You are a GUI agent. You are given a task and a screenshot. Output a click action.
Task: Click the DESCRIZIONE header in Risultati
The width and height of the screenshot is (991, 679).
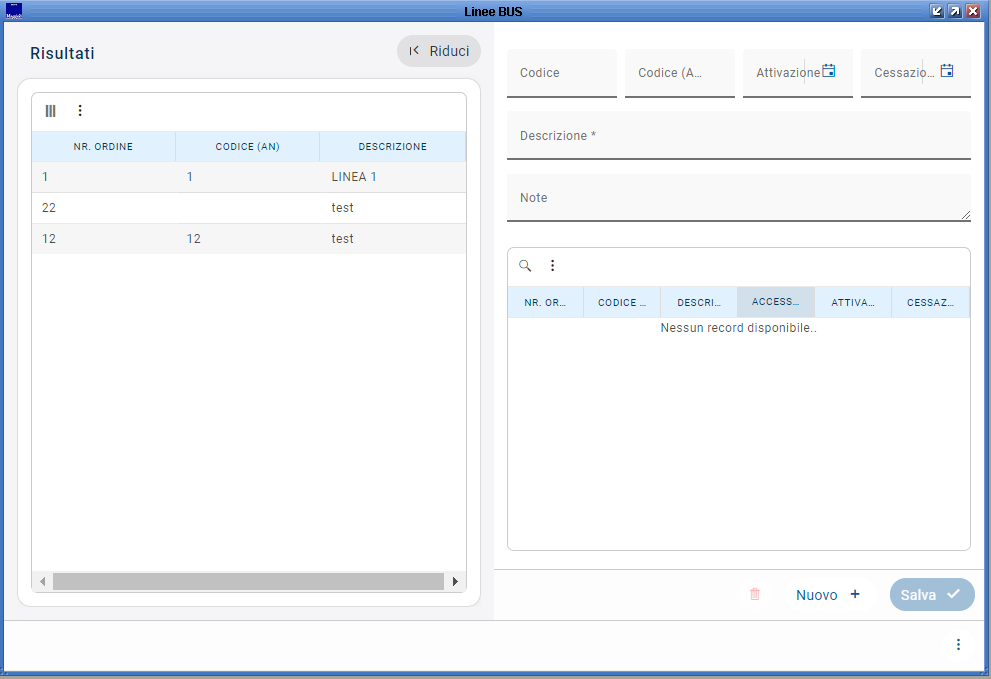(x=392, y=147)
